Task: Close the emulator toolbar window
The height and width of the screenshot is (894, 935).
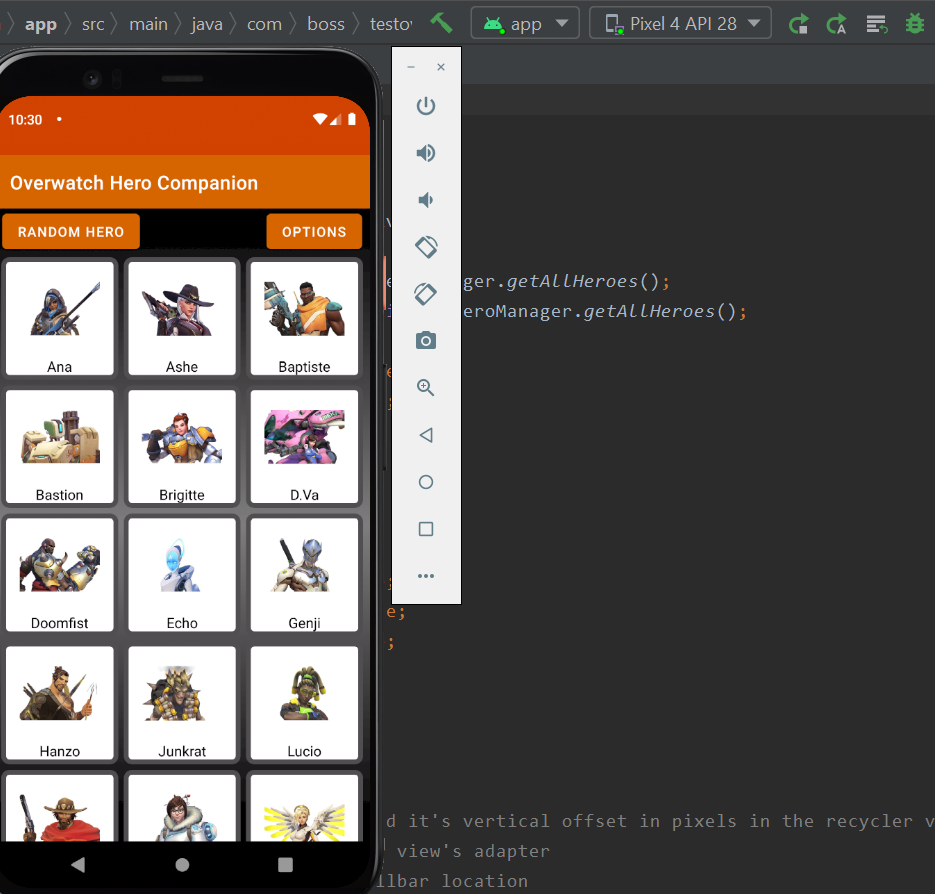Action: click(441, 67)
